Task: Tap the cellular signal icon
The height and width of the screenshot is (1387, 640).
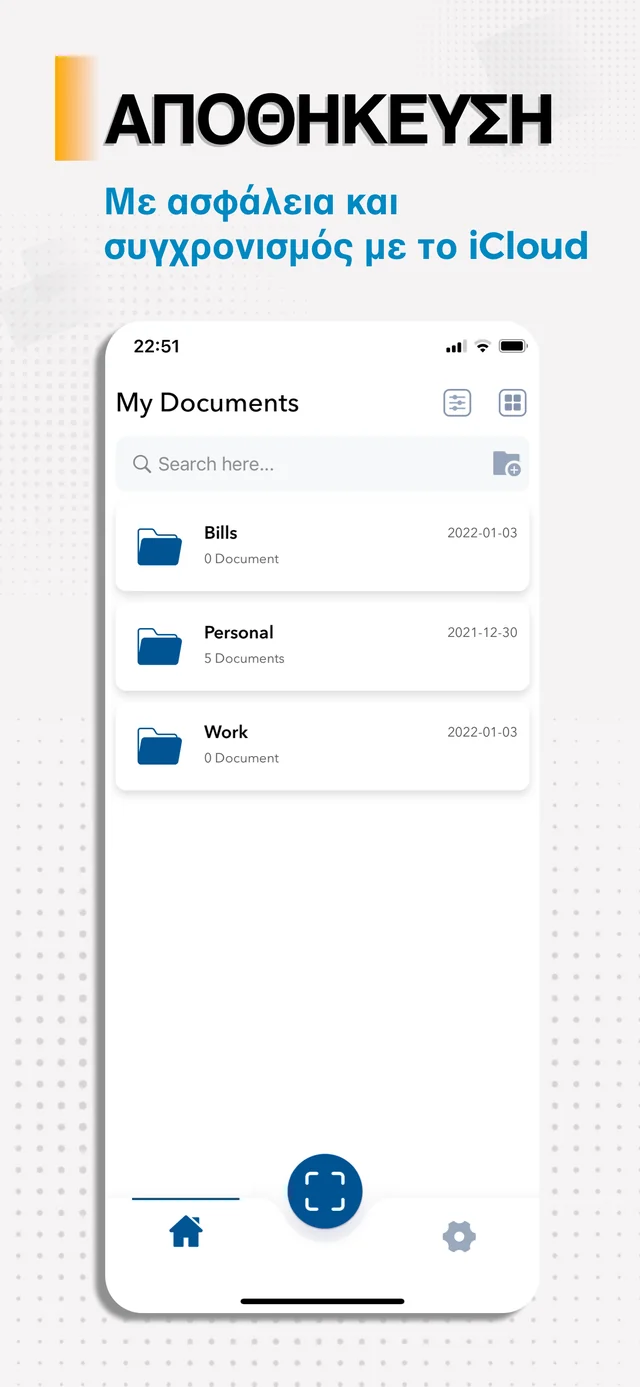Action: pos(456,346)
